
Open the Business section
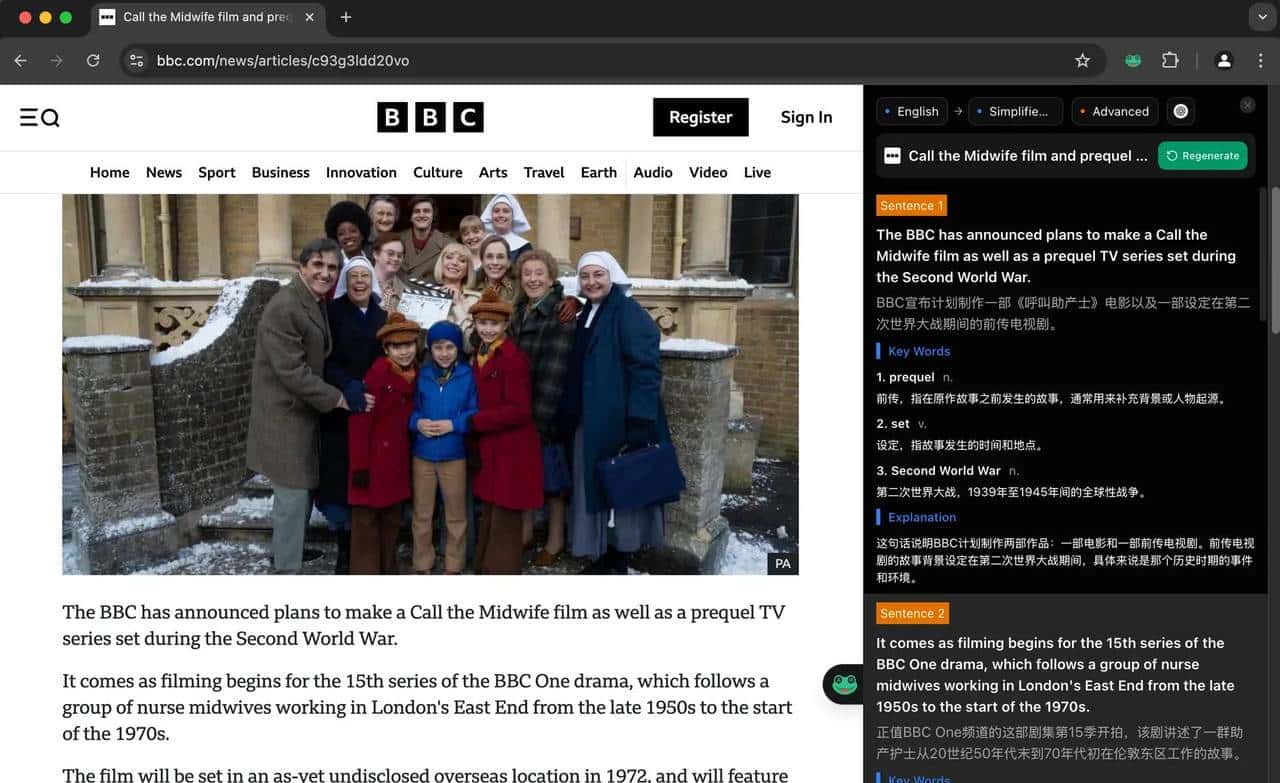(281, 172)
